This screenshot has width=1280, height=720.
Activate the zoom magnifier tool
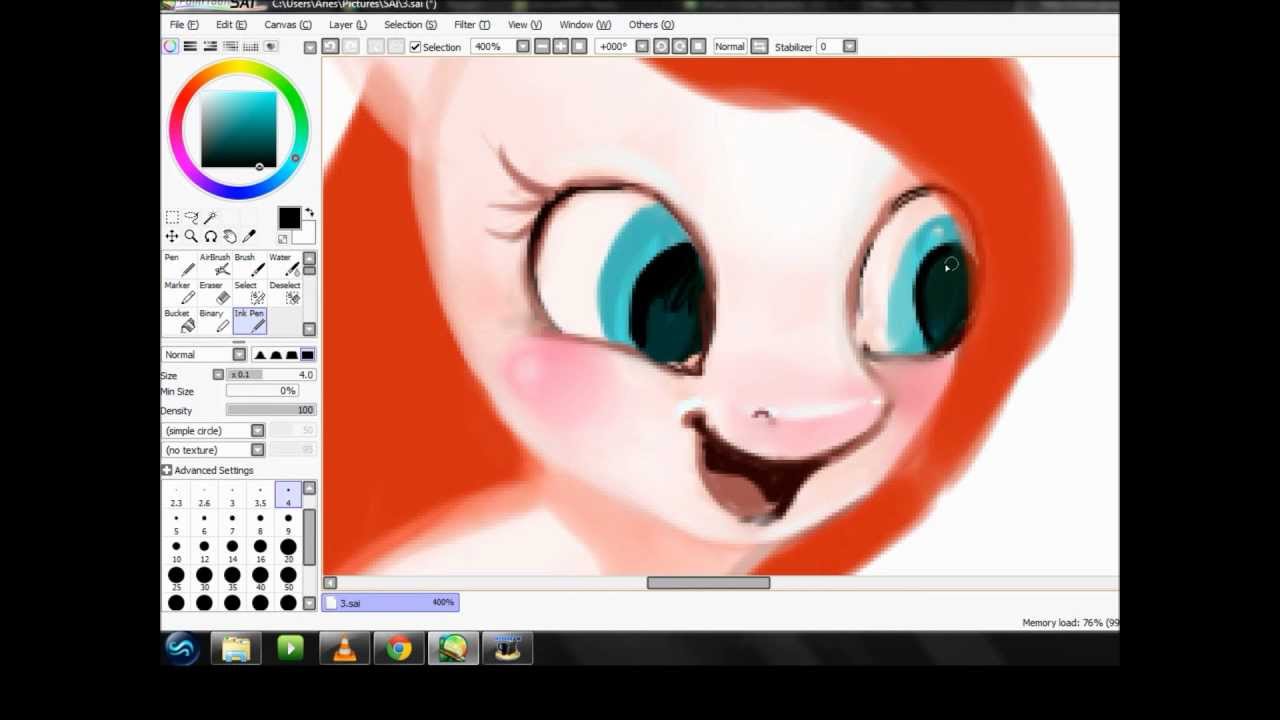[x=191, y=236]
